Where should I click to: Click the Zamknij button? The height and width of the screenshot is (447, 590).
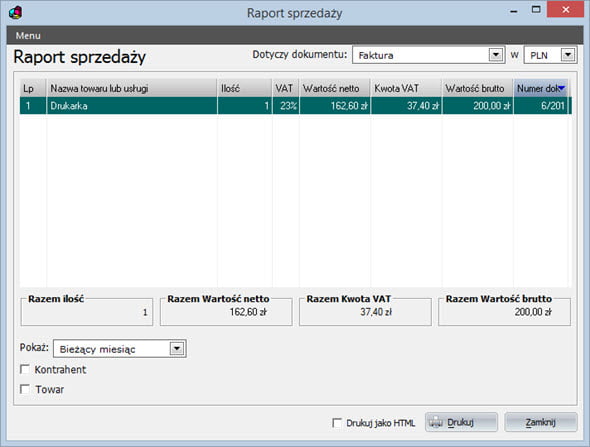(541, 422)
